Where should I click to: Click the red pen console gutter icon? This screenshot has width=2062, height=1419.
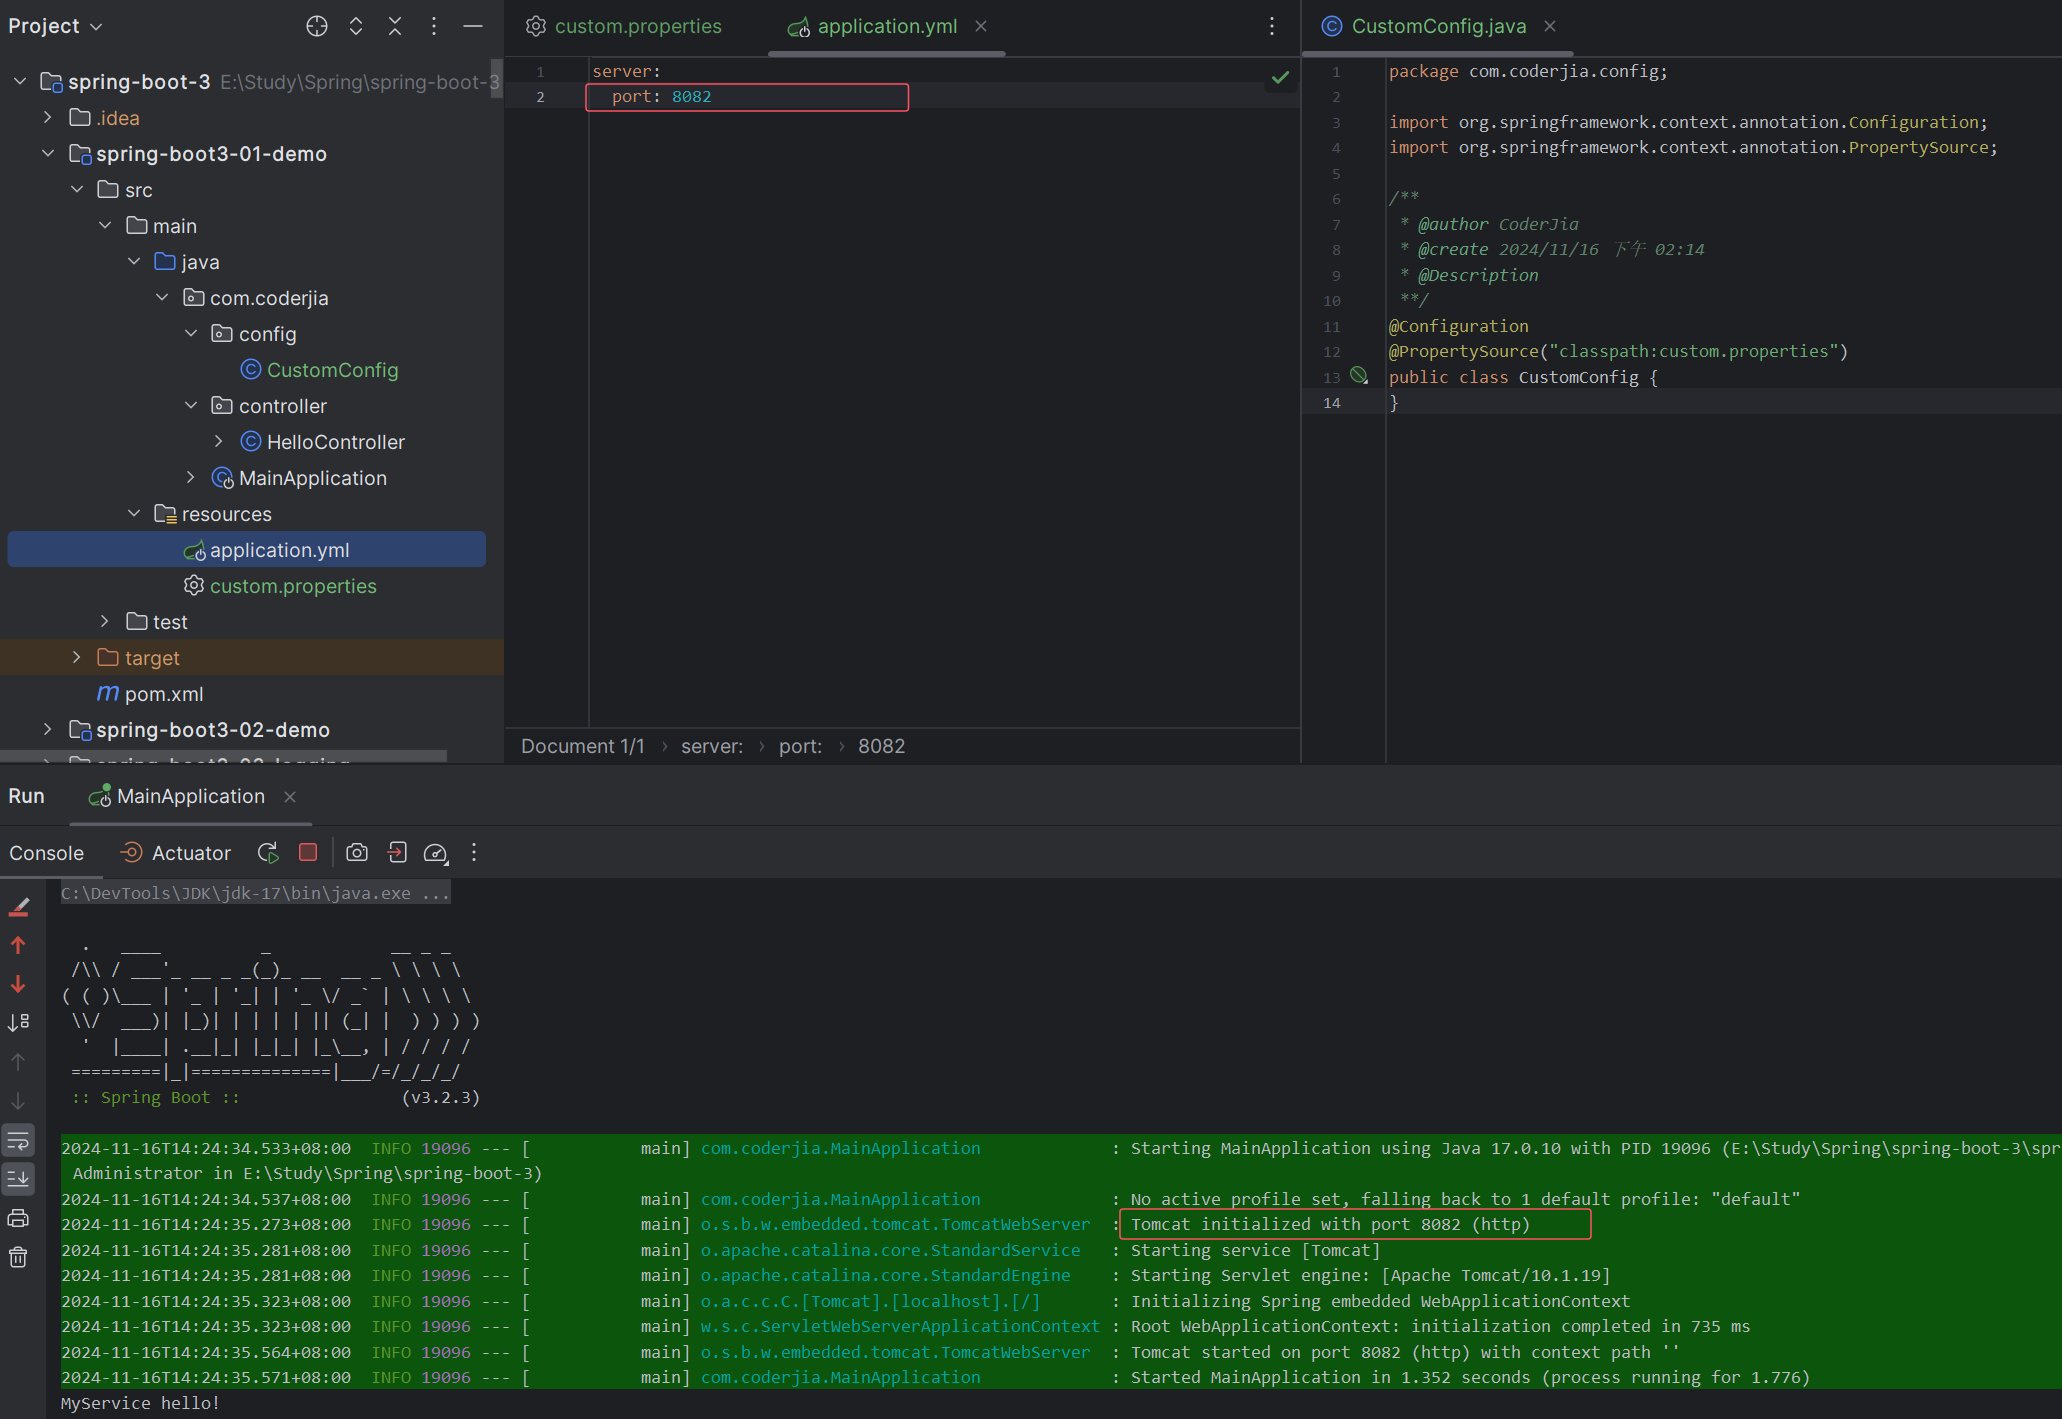(19, 908)
